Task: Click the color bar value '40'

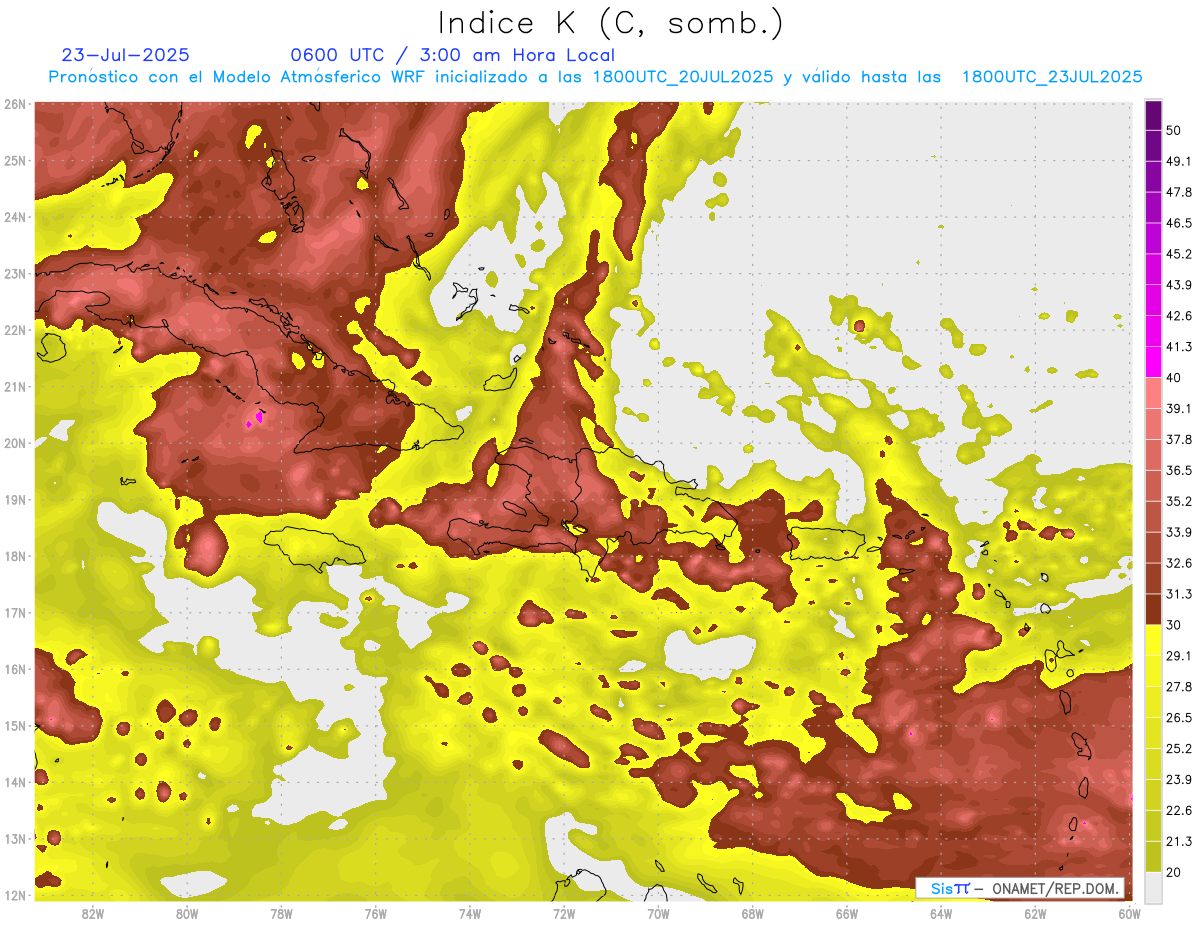Action: click(x=1175, y=378)
